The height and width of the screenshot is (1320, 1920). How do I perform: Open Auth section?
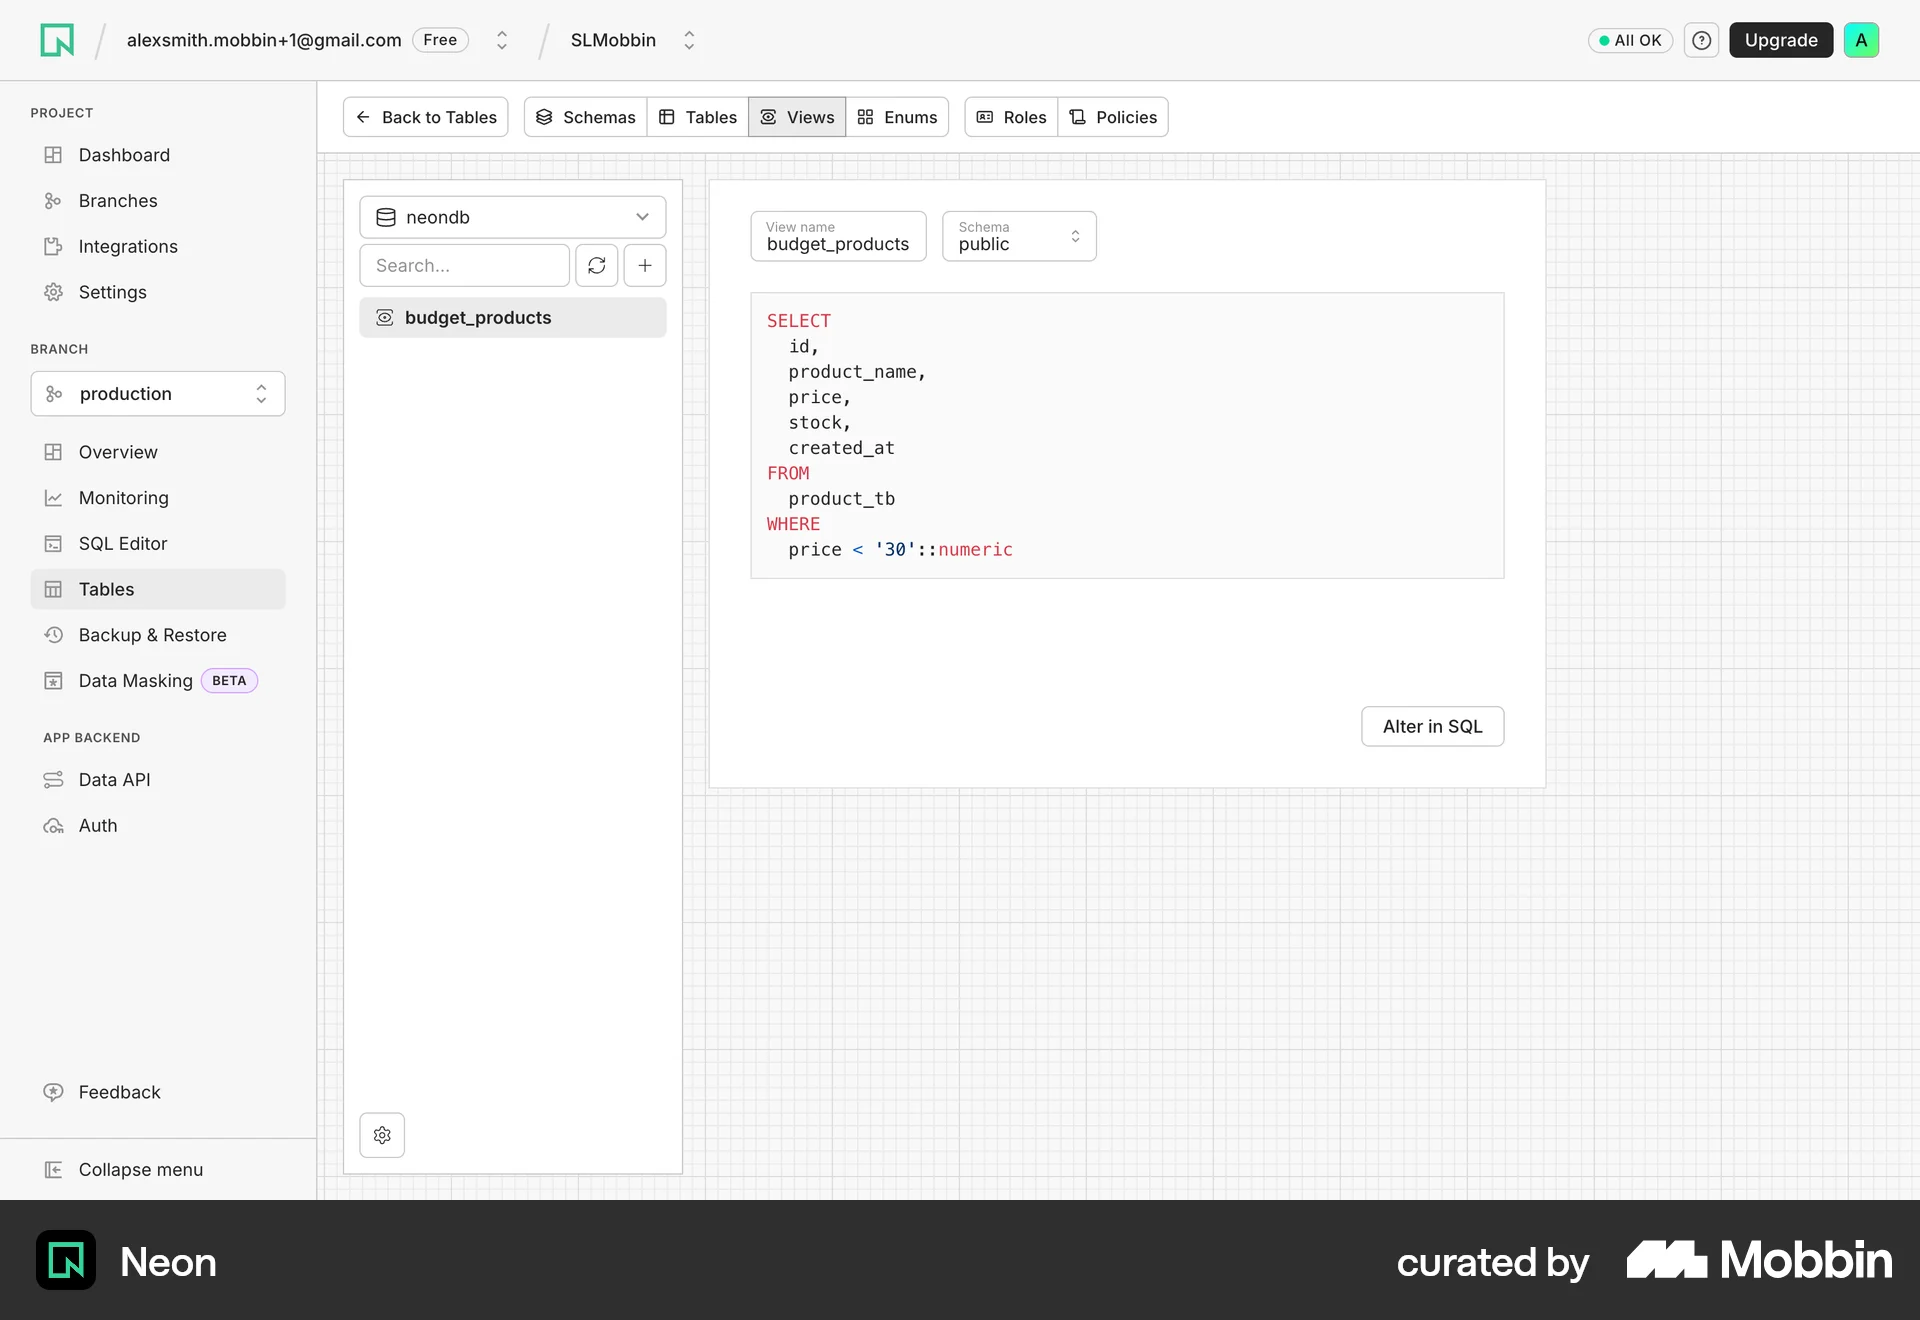(158, 826)
